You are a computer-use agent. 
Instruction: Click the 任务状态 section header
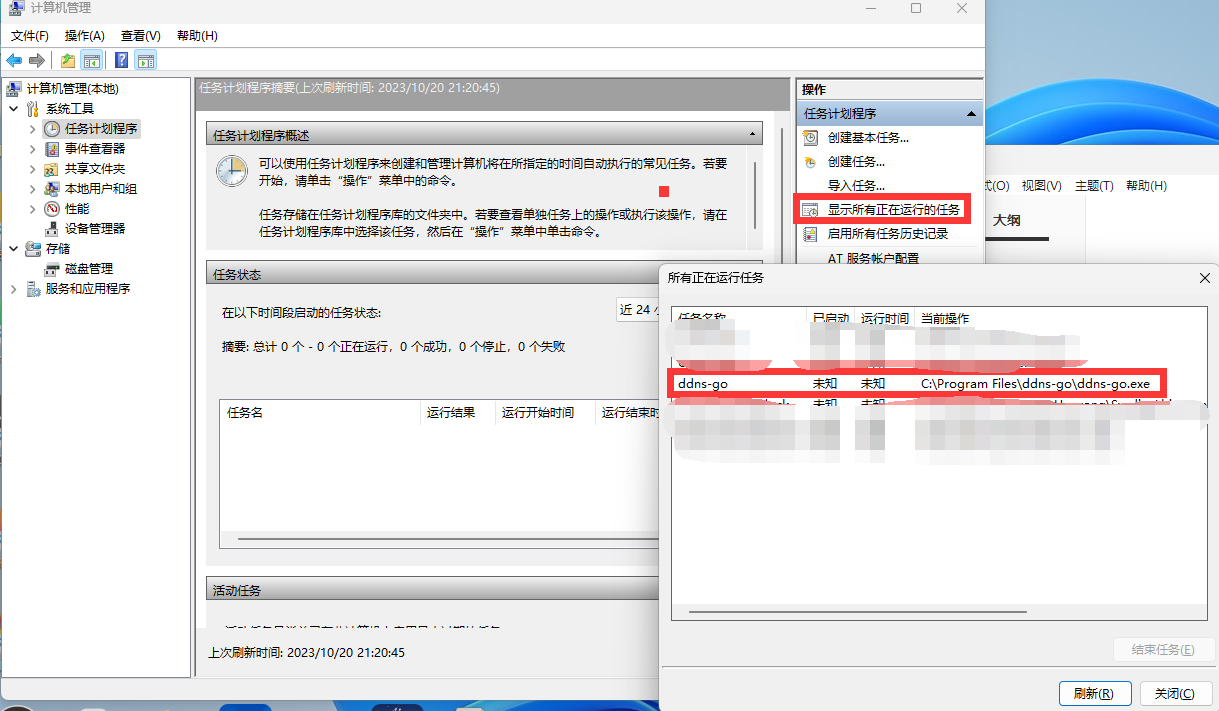(x=432, y=274)
